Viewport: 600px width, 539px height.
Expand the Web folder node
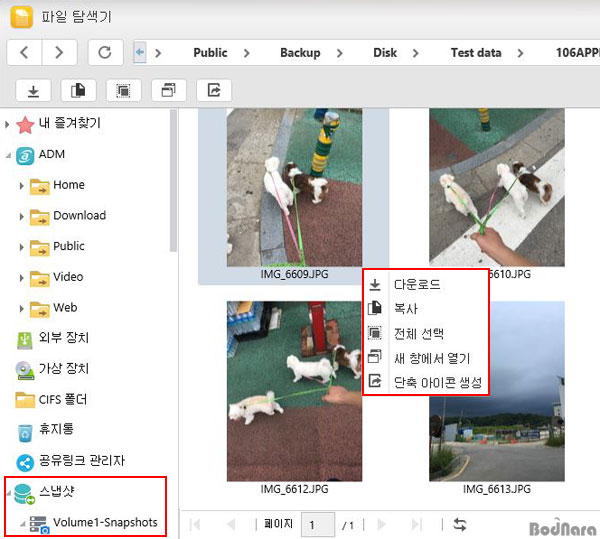click(21, 309)
